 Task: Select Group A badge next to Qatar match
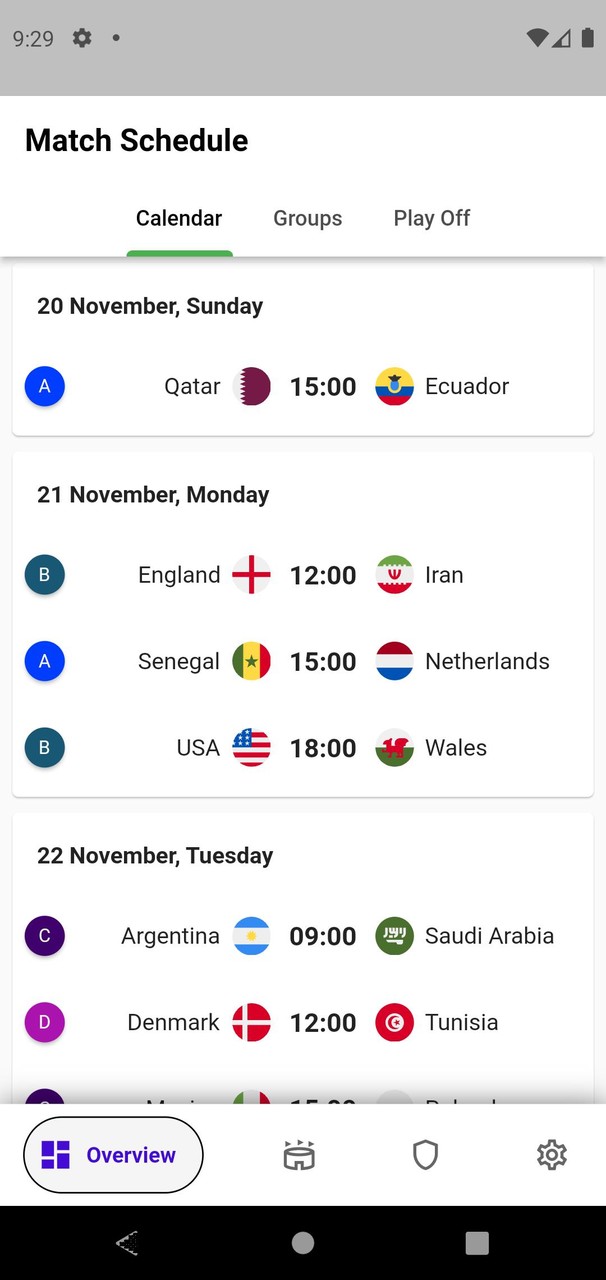point(44,386)
